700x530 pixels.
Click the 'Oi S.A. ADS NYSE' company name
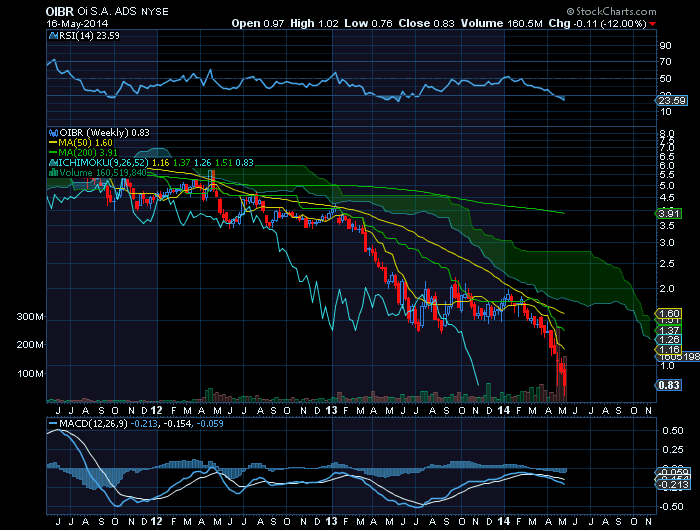coord(123,12)
